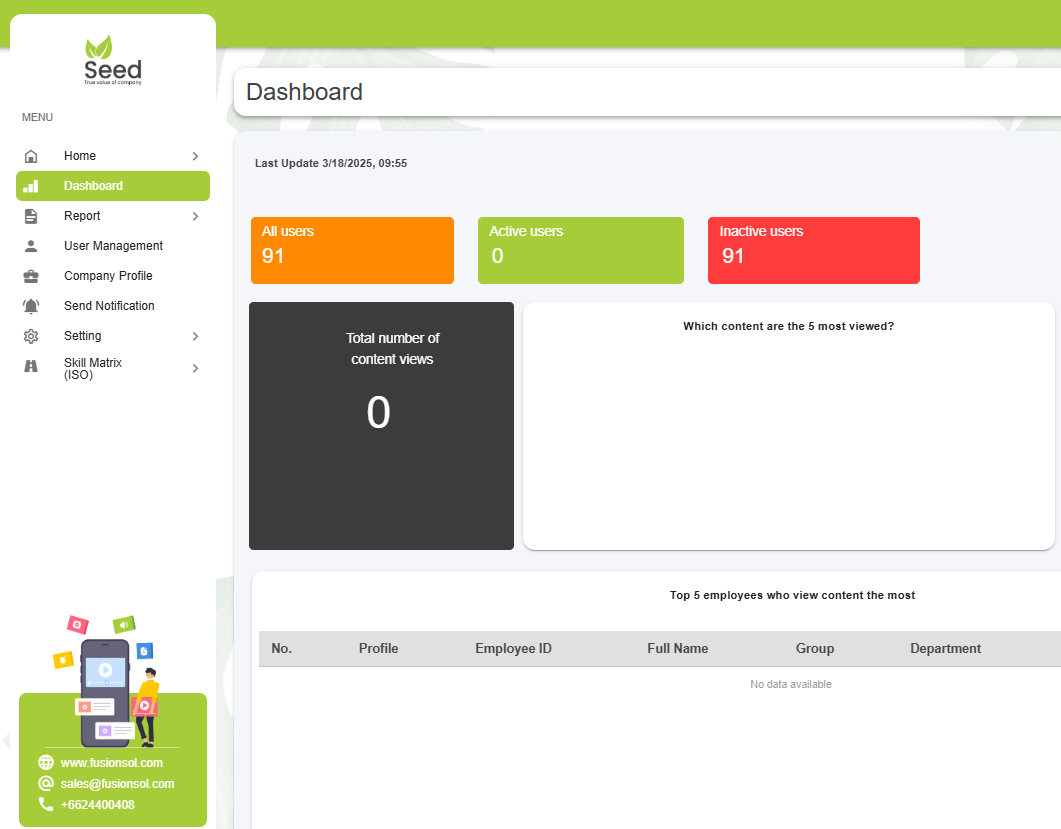
Task: Click the Skill Matrix road icon
Action: tap(31, 367)
